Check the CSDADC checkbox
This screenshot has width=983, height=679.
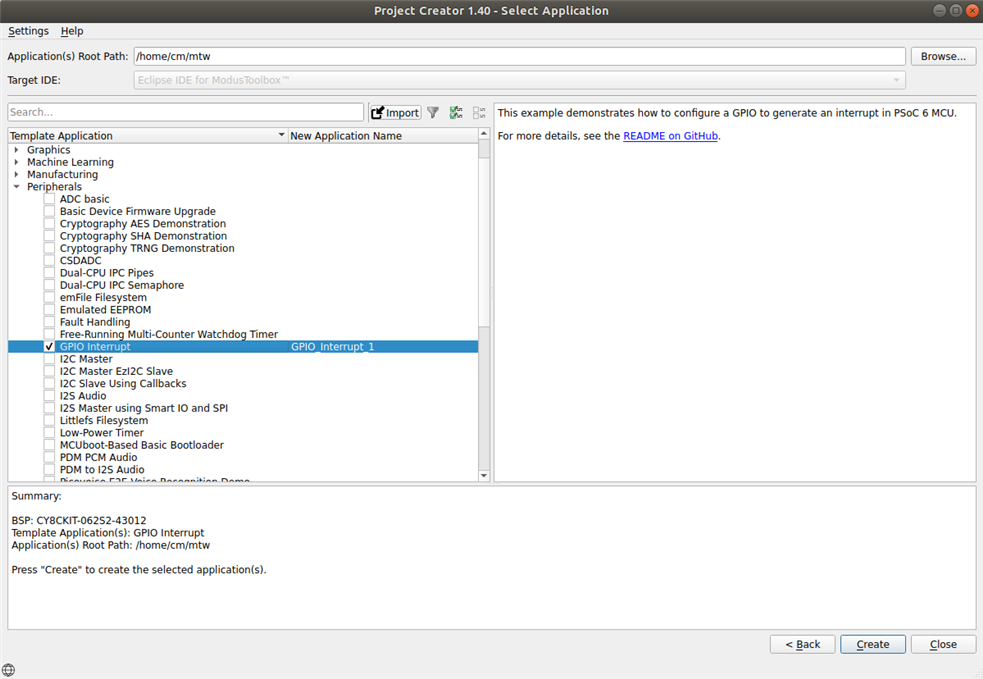coord(49,260)
